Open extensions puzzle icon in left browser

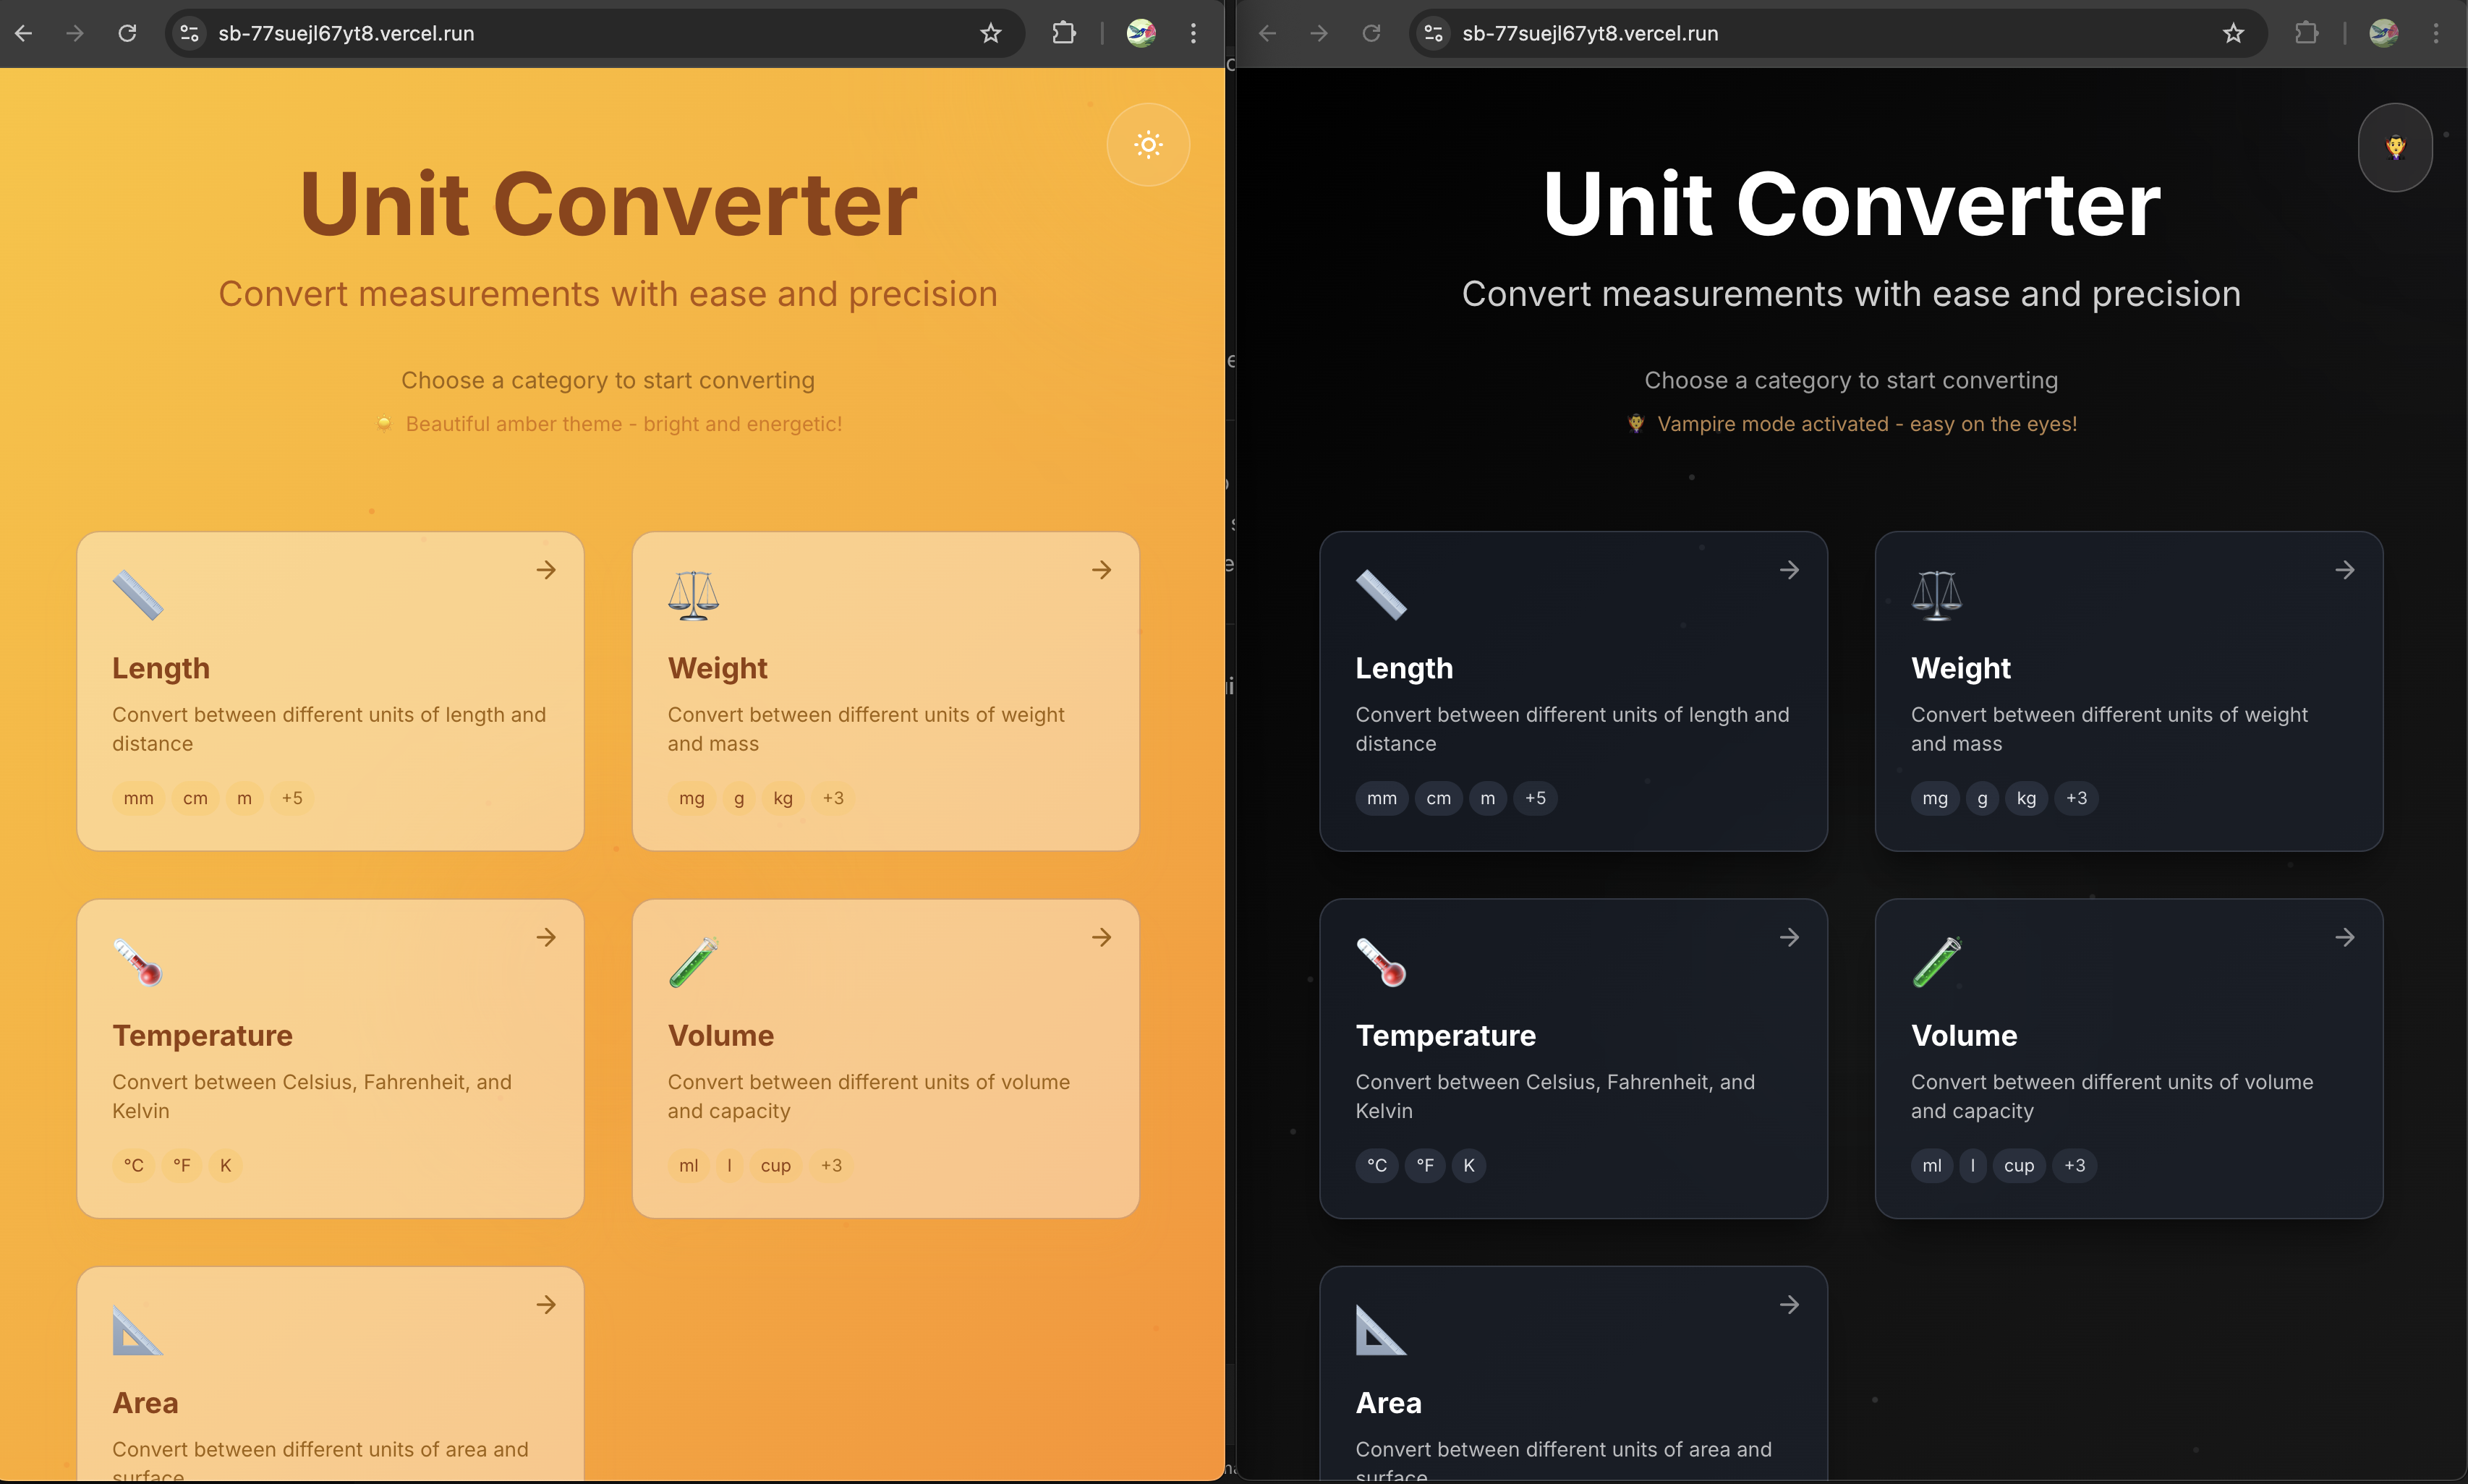pos(1064,33)
